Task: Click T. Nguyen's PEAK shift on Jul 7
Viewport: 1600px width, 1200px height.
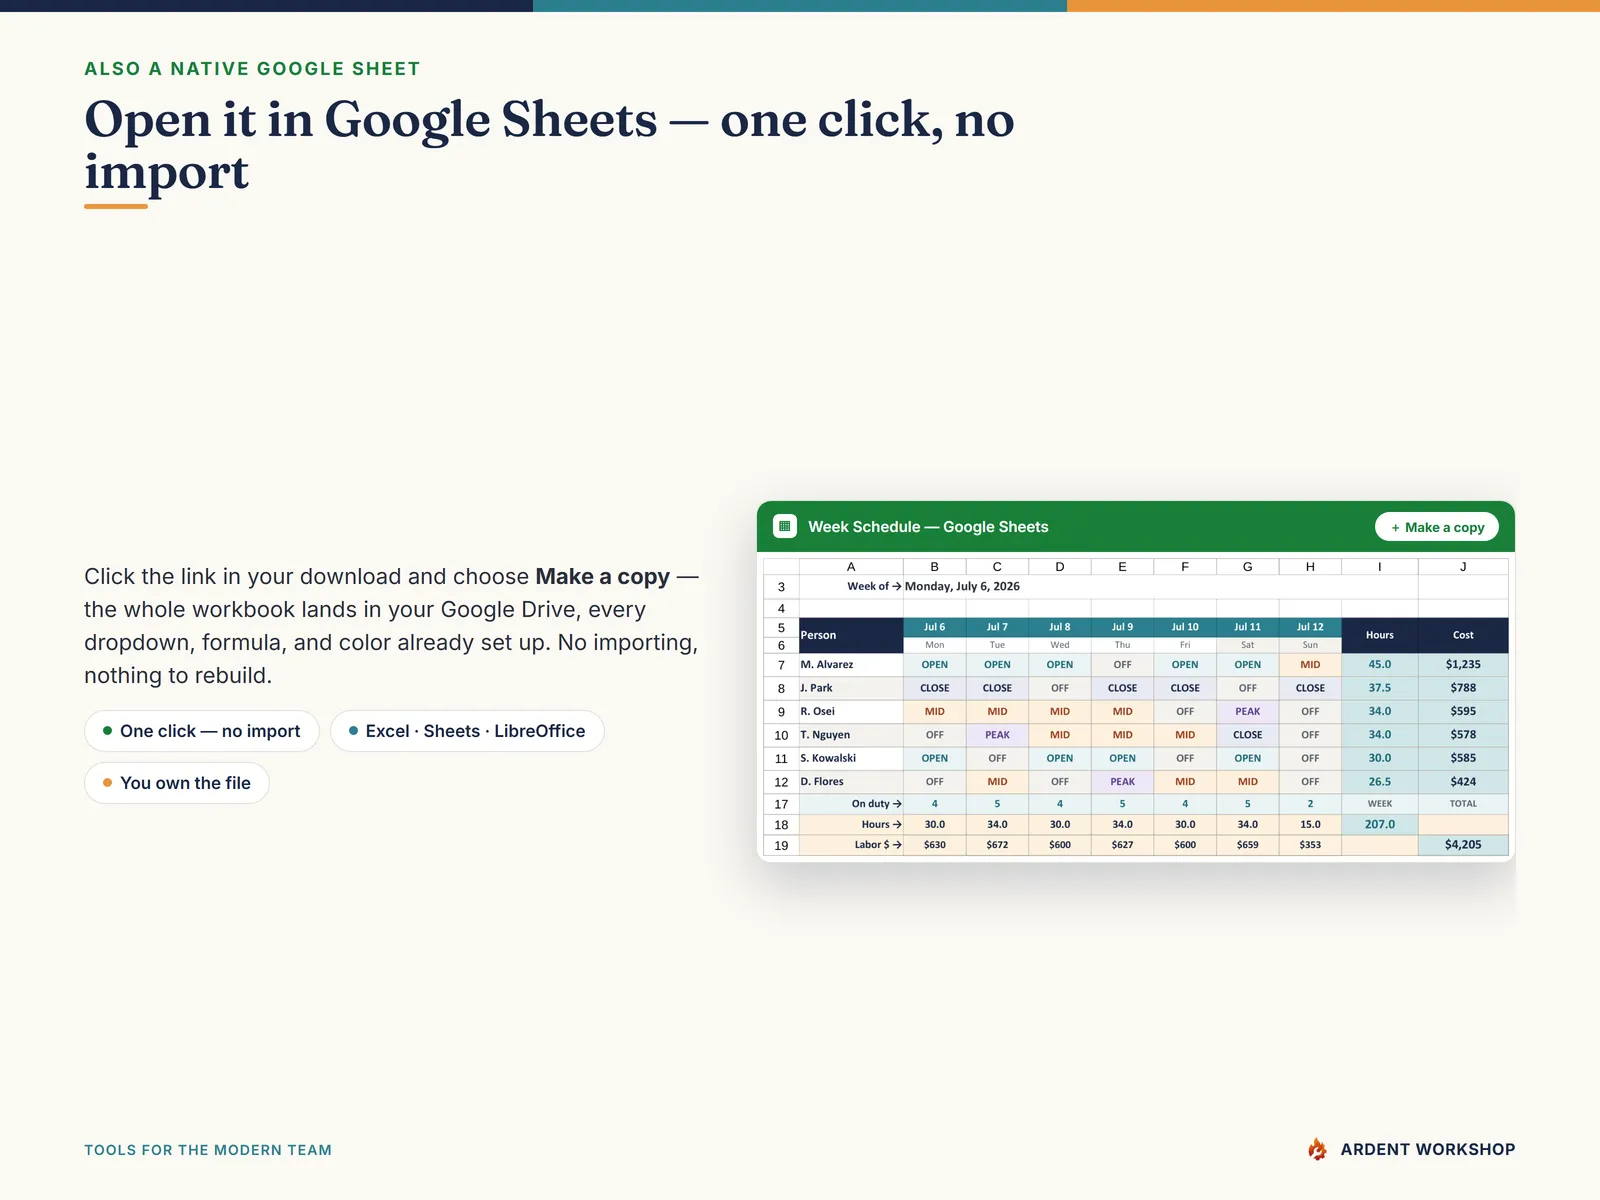Action: 997,735
